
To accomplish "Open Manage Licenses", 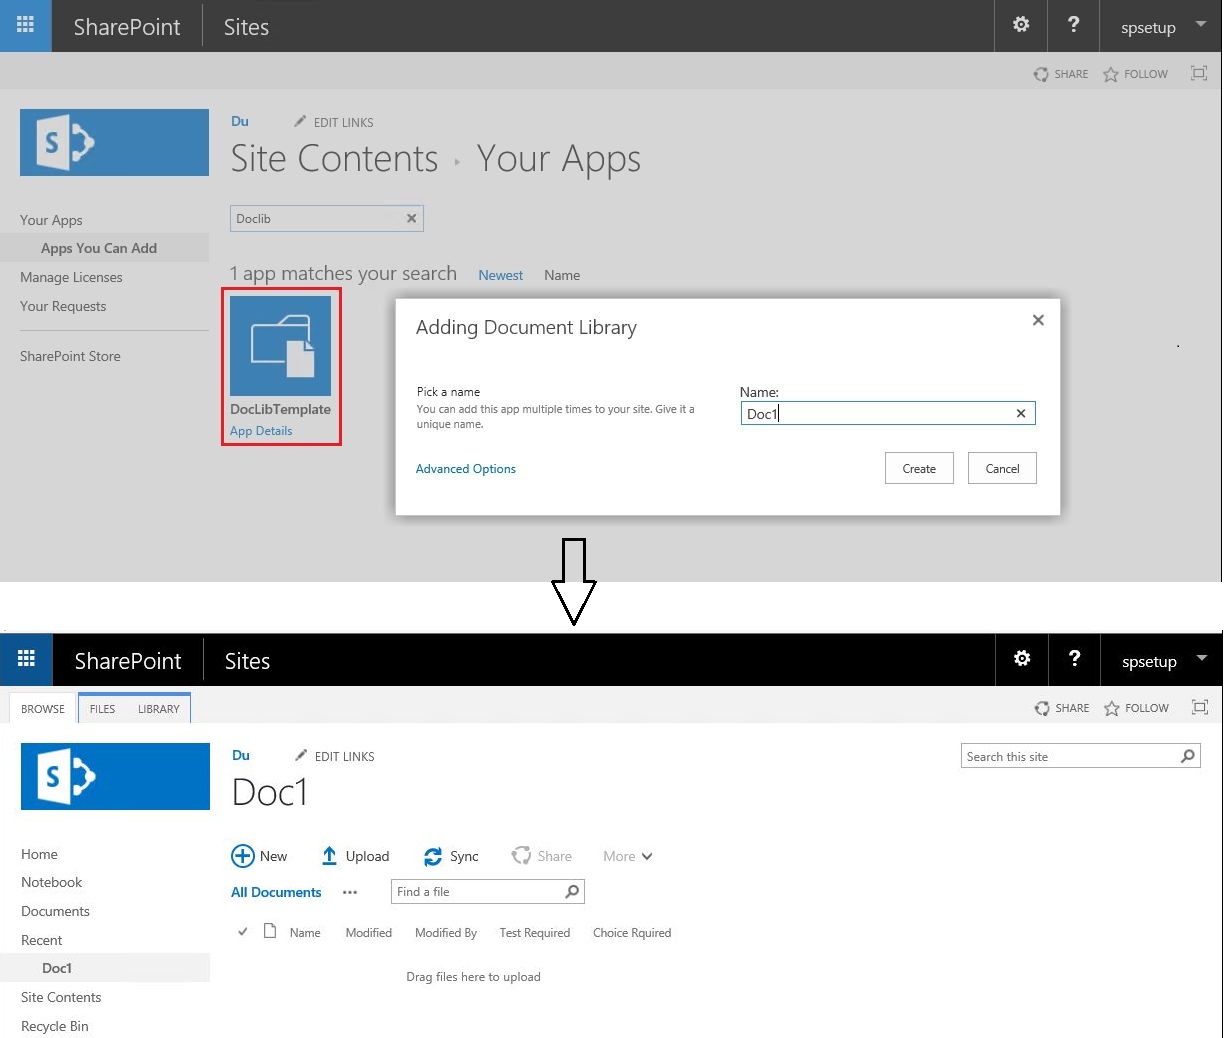I will click(x=71, y=277).
